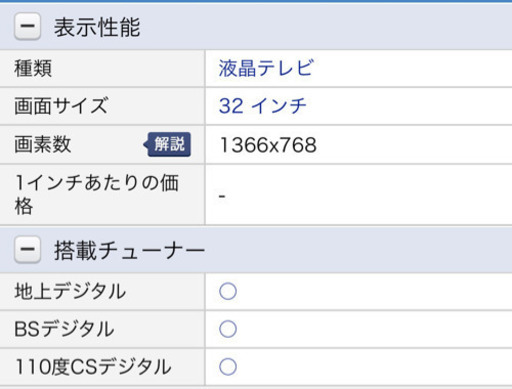Select the 種類 row label
Screen dimensions: 512x389
(x=33, y=68)
